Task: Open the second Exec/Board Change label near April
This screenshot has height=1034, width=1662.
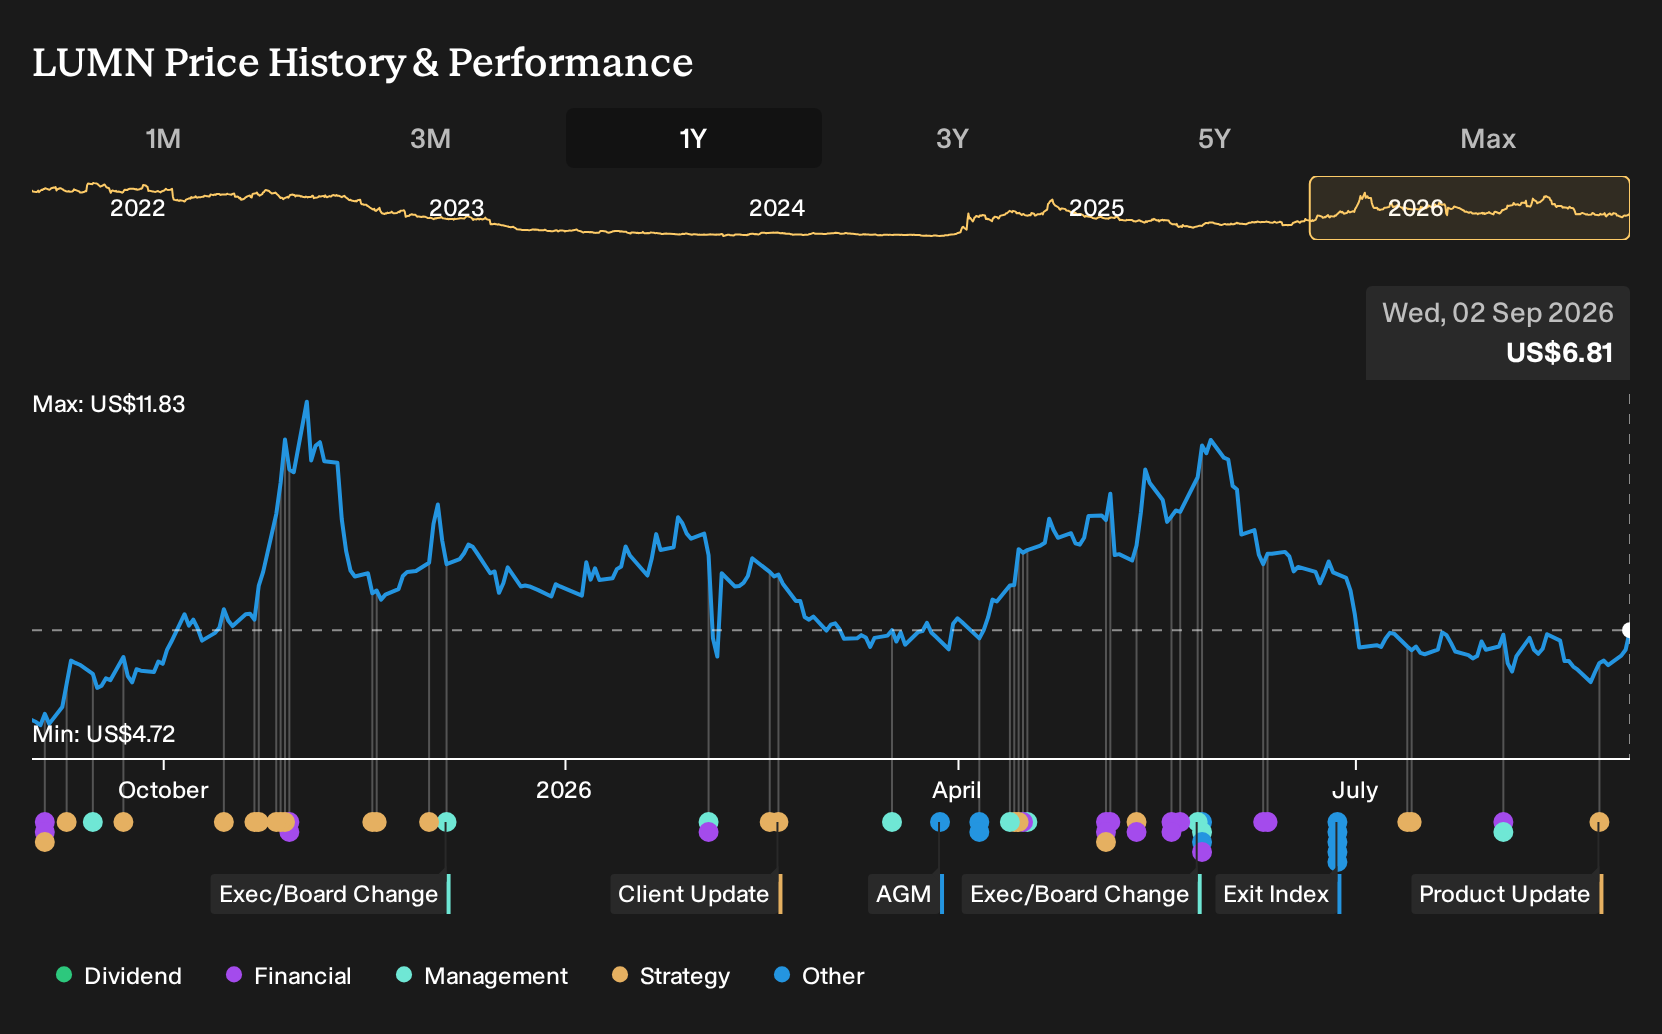Action: coord(1081,894)
